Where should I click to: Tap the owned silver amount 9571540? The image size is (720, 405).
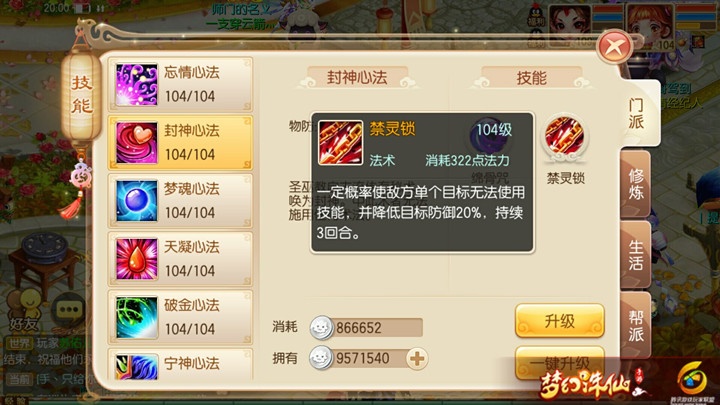pos(363,358)
